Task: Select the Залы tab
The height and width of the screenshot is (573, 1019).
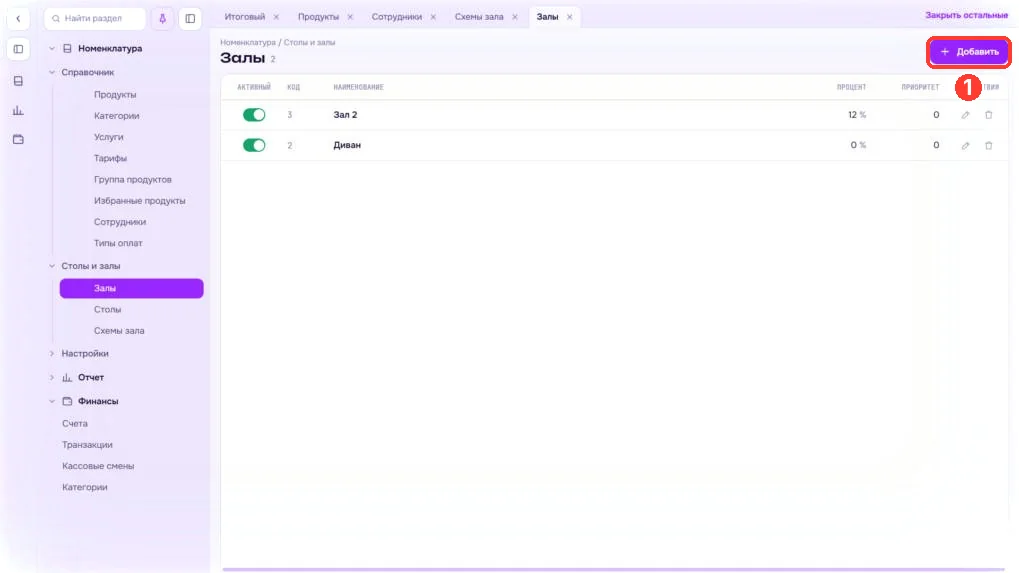Action: pyautogui.click(x=547, y=17)
